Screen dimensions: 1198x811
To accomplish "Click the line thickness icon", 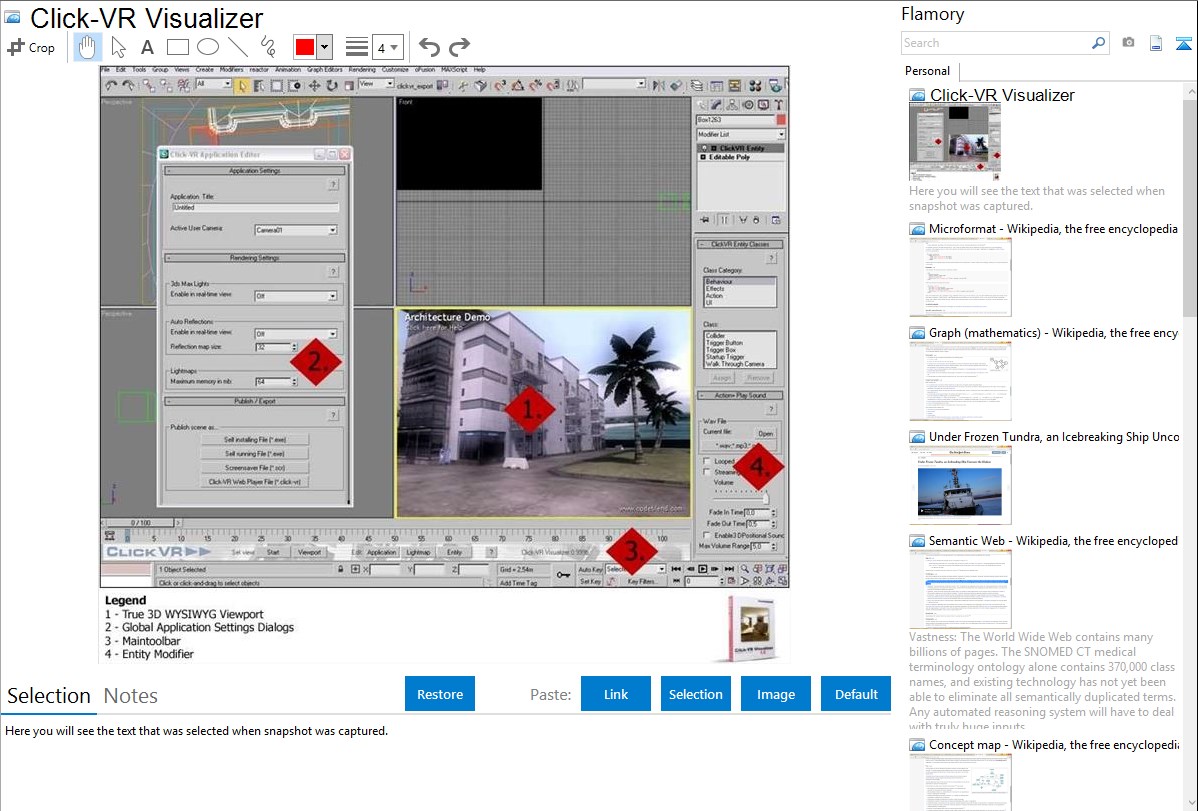I will 356,47.
